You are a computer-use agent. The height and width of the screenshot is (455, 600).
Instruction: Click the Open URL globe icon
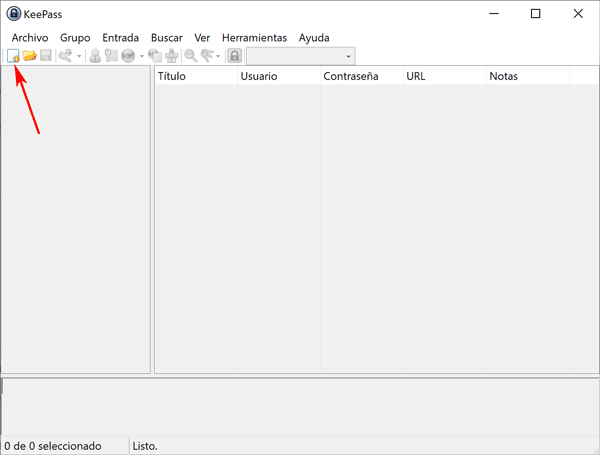click(128, 56)
